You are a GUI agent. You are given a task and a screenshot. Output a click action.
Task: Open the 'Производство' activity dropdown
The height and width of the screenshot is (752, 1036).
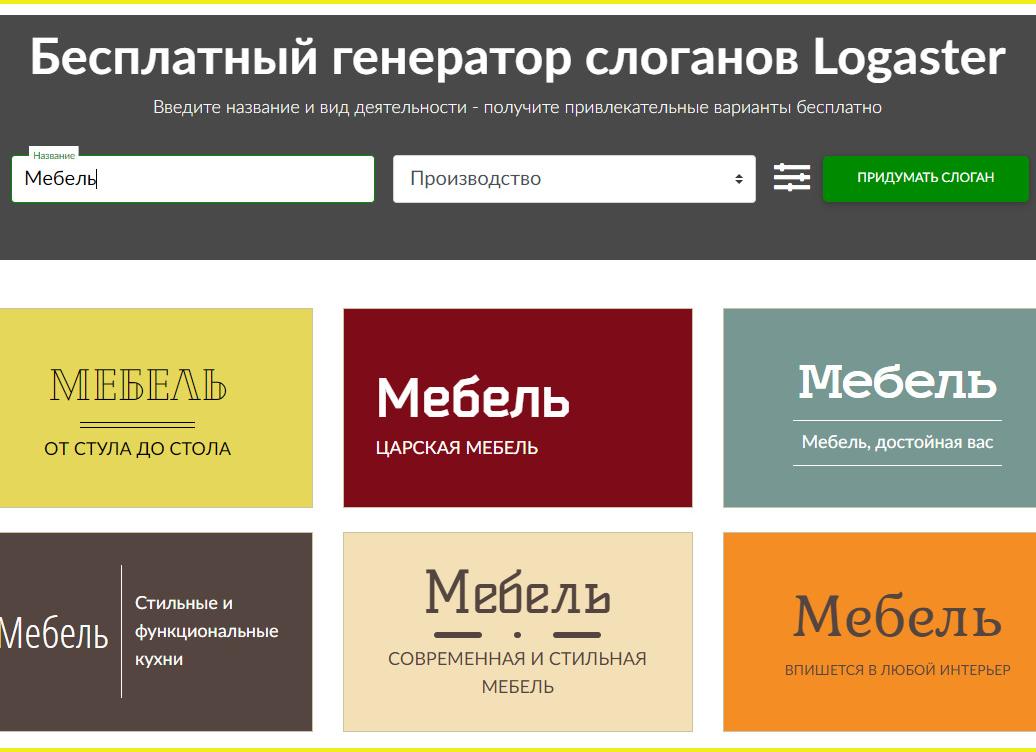pyautogui.click(x=574, y=178)
